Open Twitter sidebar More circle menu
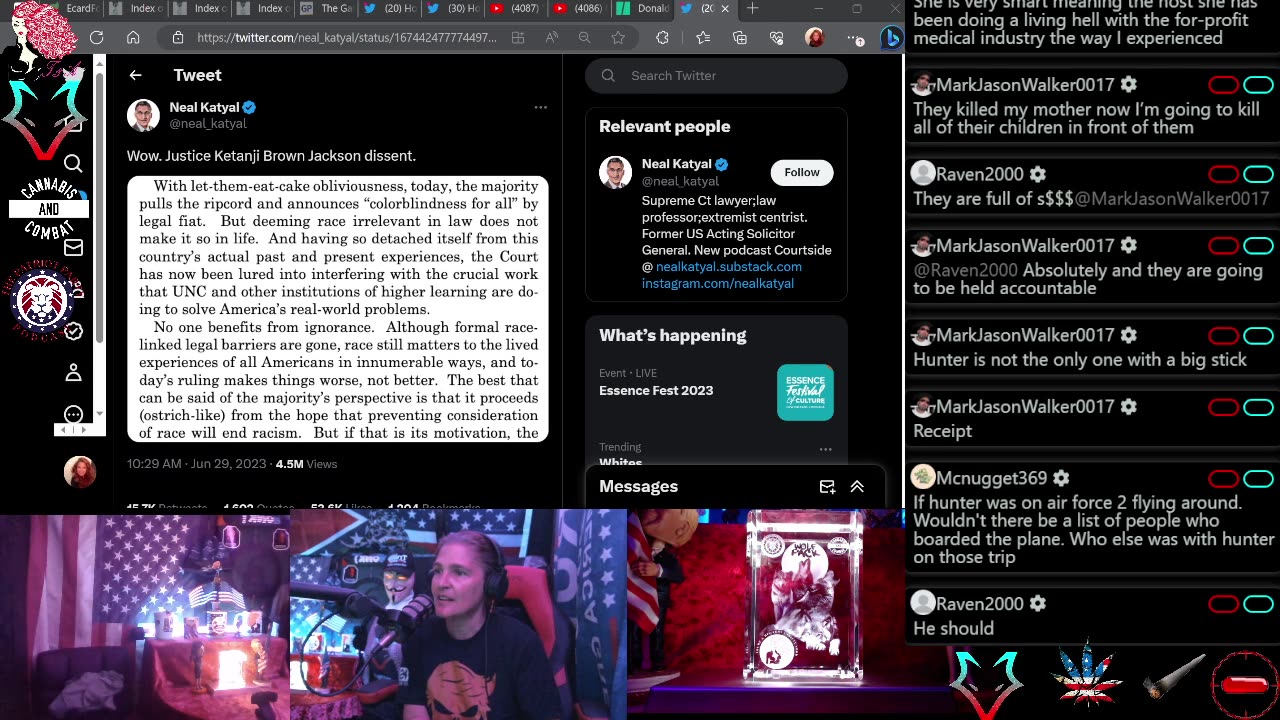The height and width of the screenshot is (720, 1280). (x=73, y=414)
